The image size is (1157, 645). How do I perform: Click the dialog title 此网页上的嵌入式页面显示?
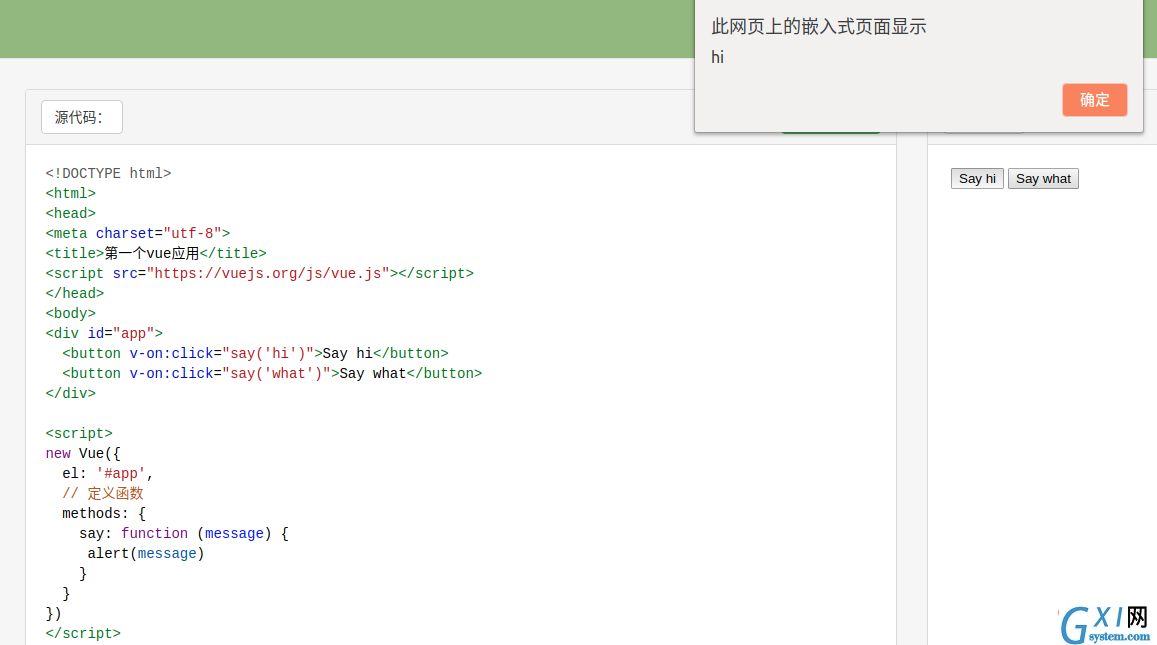[x=818, y=27]
